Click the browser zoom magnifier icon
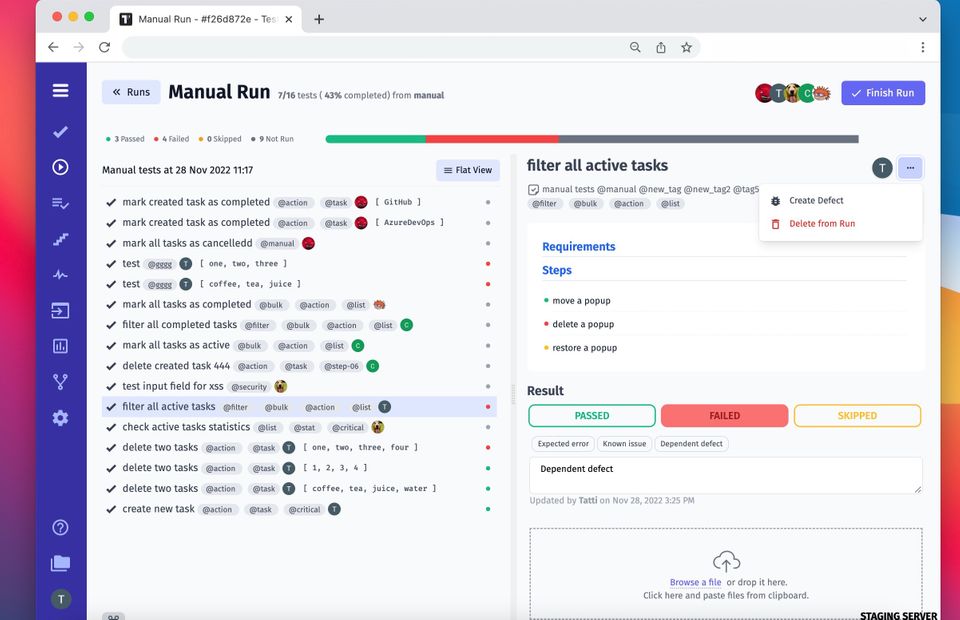This screenshot has height=620, width=960. 635,47
